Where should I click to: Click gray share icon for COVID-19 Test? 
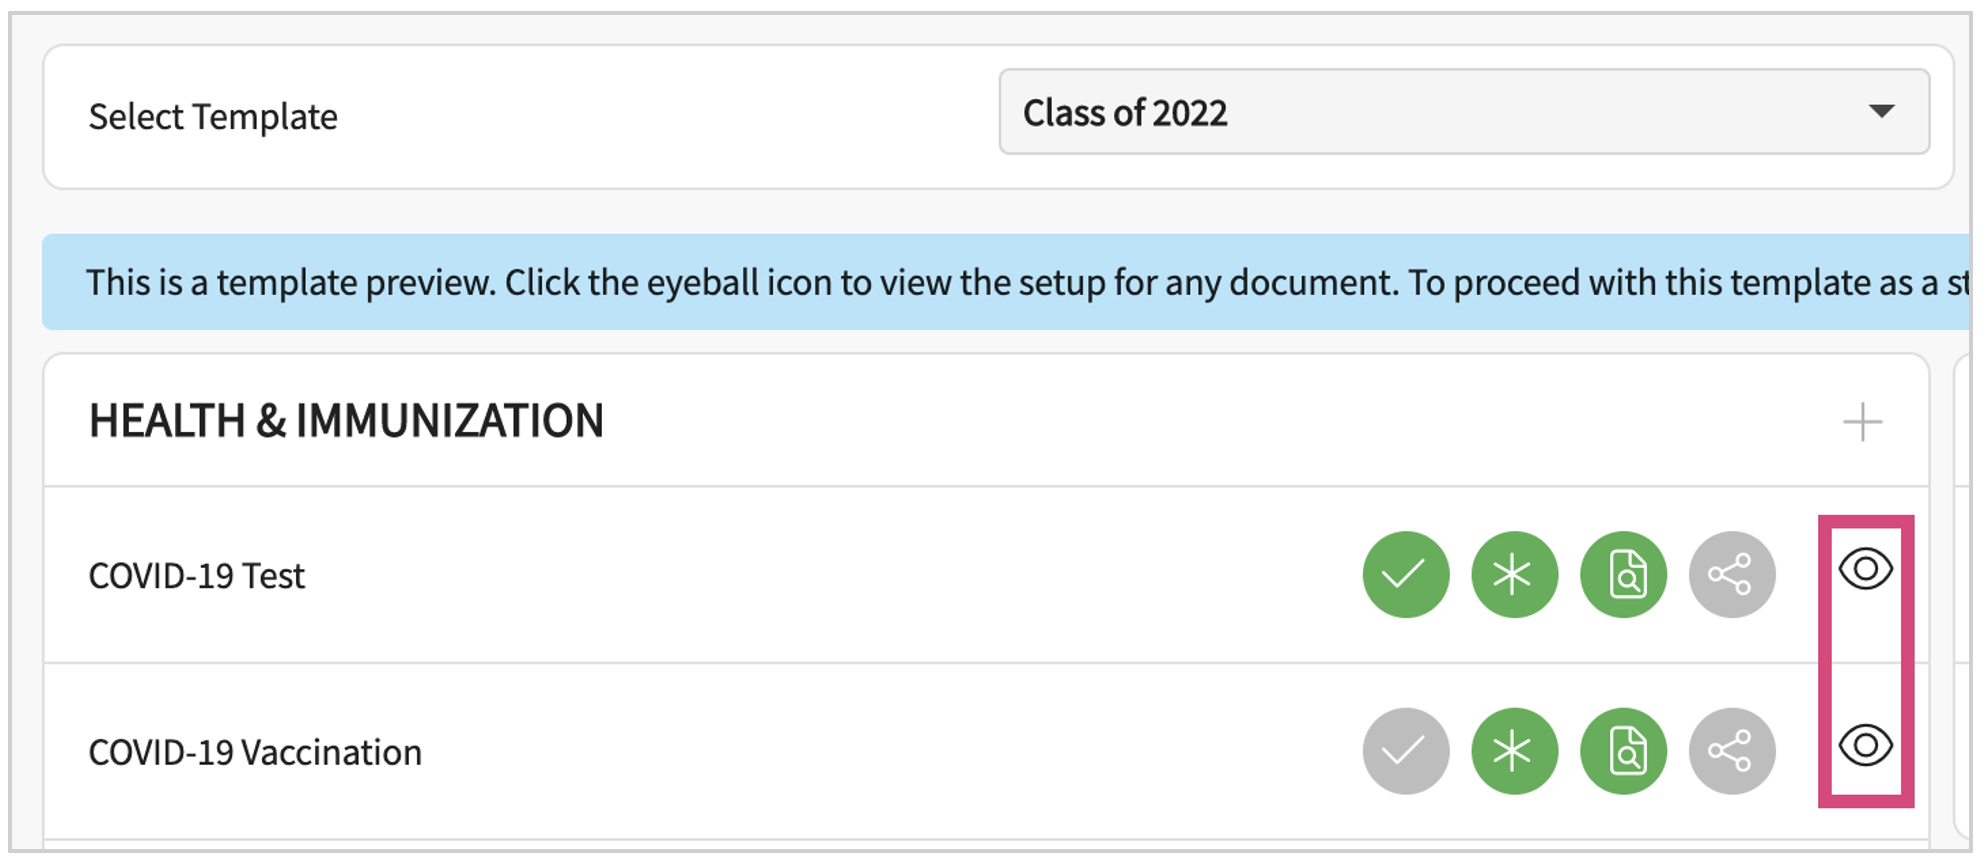(1732, 574)
